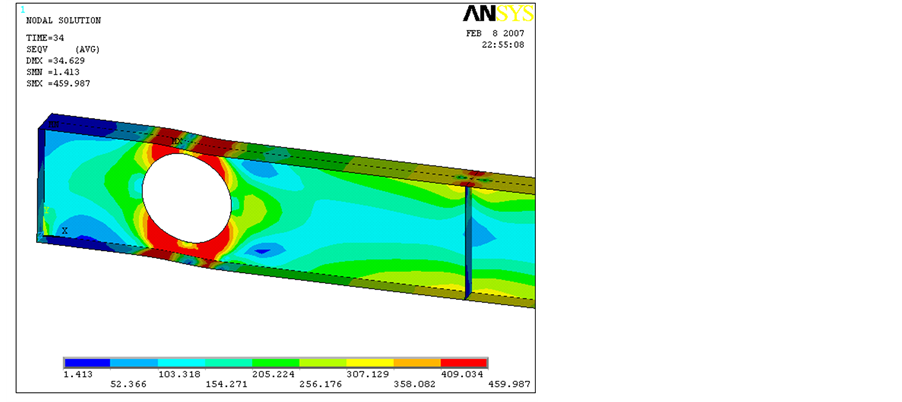Viewport: 902px width, 402px height.
Task: Select the dark blue legend color band
Action: 87,362
